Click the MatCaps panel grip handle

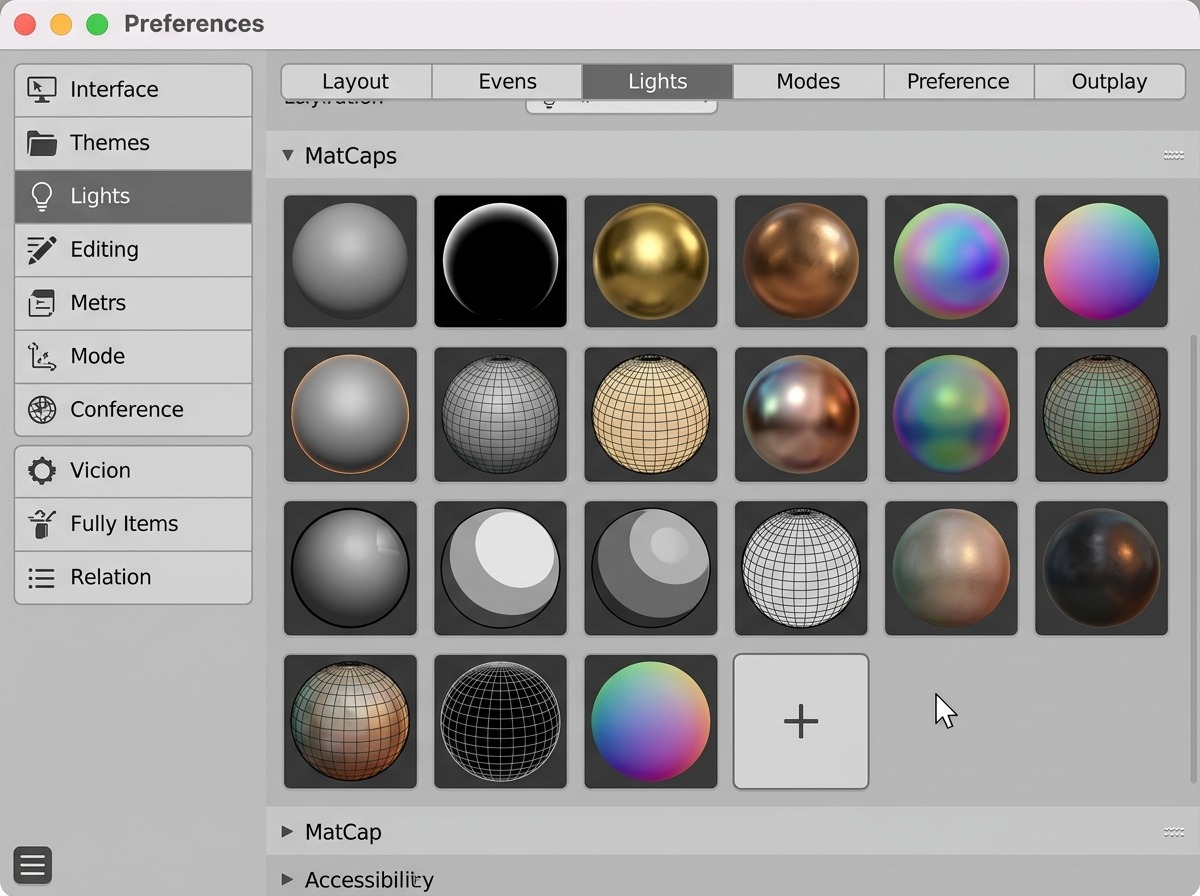pos(1174,156)
